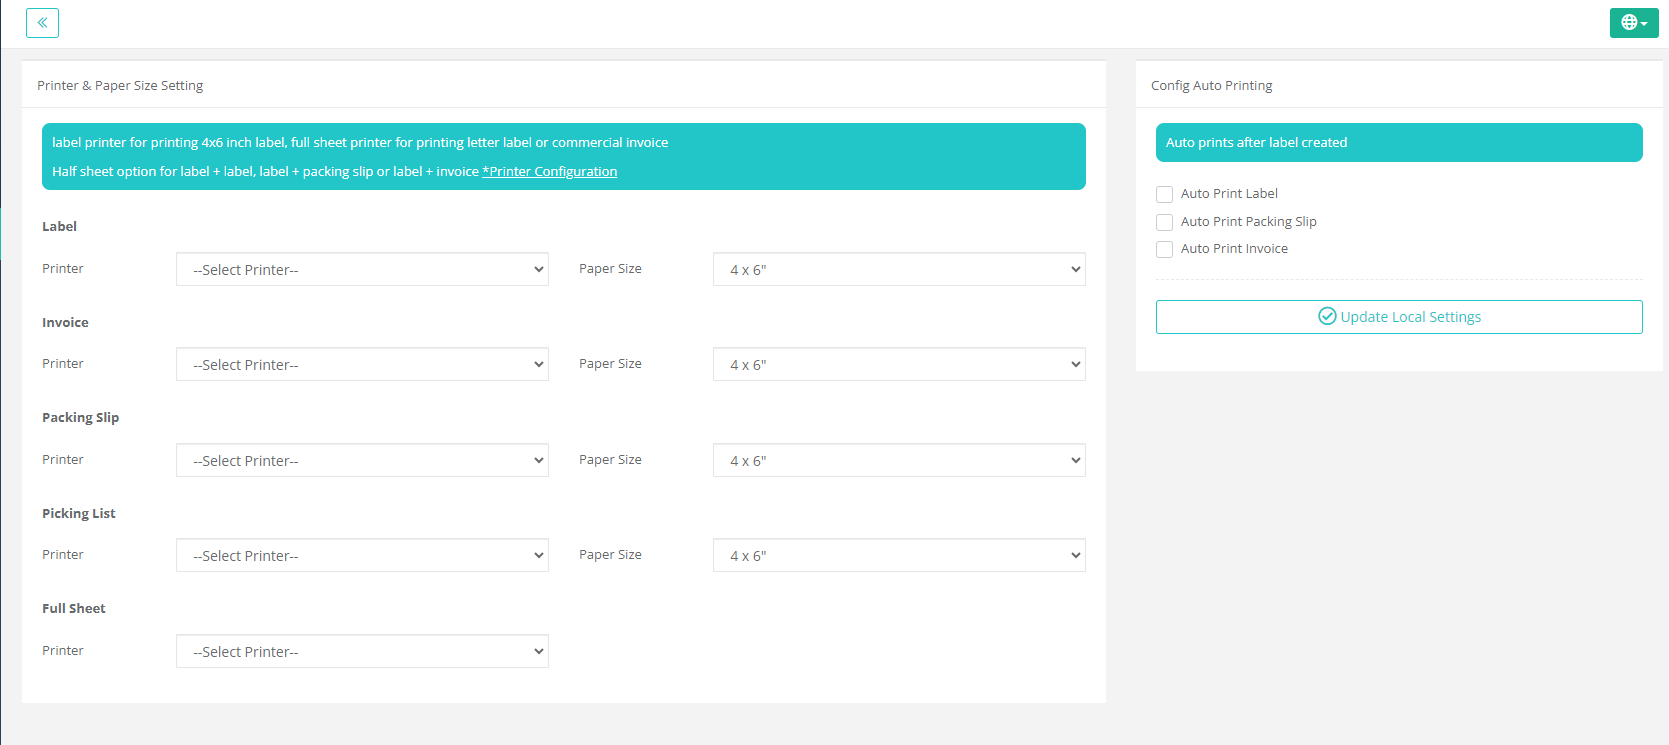Click the 'Auto prints after label created' banner

[1399, 142]
